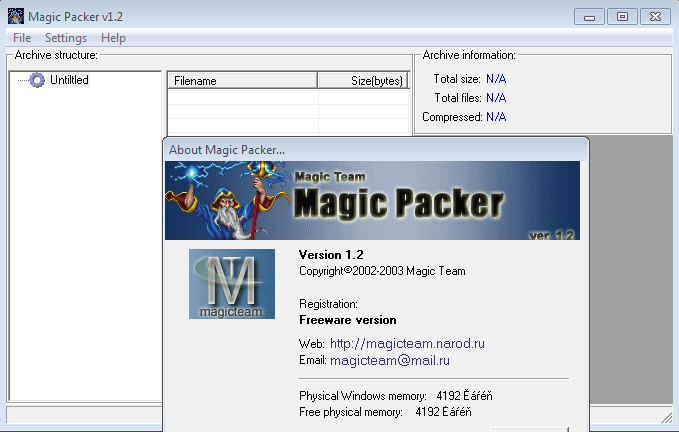
Task: Minimize the Magic Packer window
Action: pyautogui.click(x=592, y=16)
